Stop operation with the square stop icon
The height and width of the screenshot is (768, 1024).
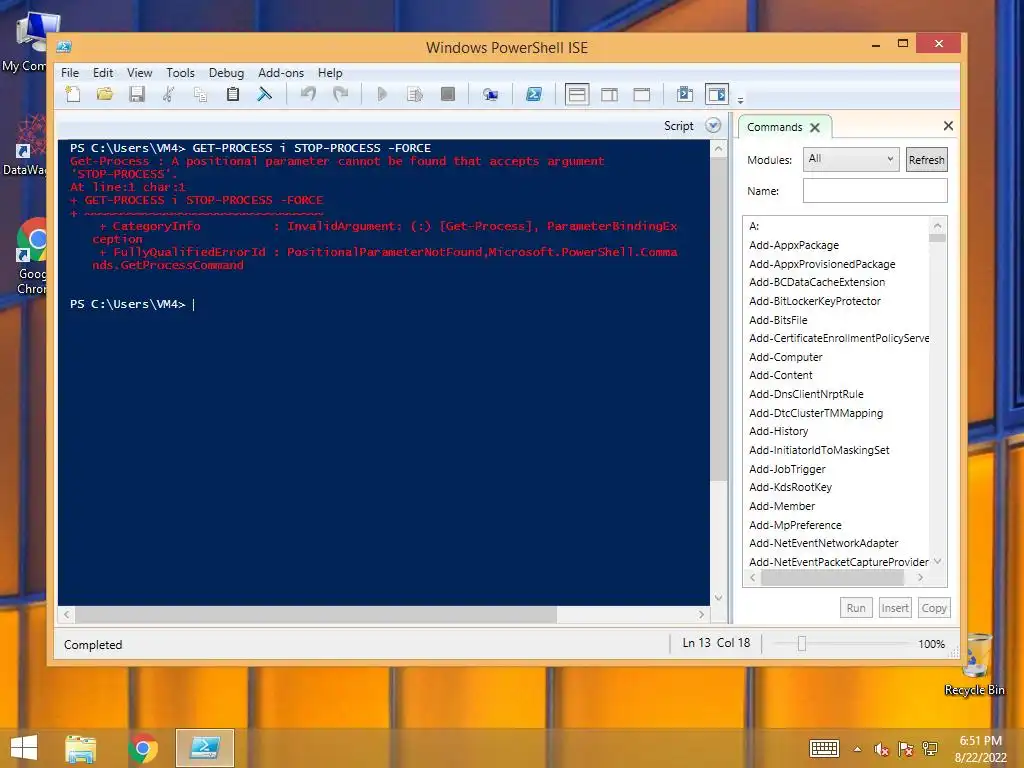pos(447,95)
